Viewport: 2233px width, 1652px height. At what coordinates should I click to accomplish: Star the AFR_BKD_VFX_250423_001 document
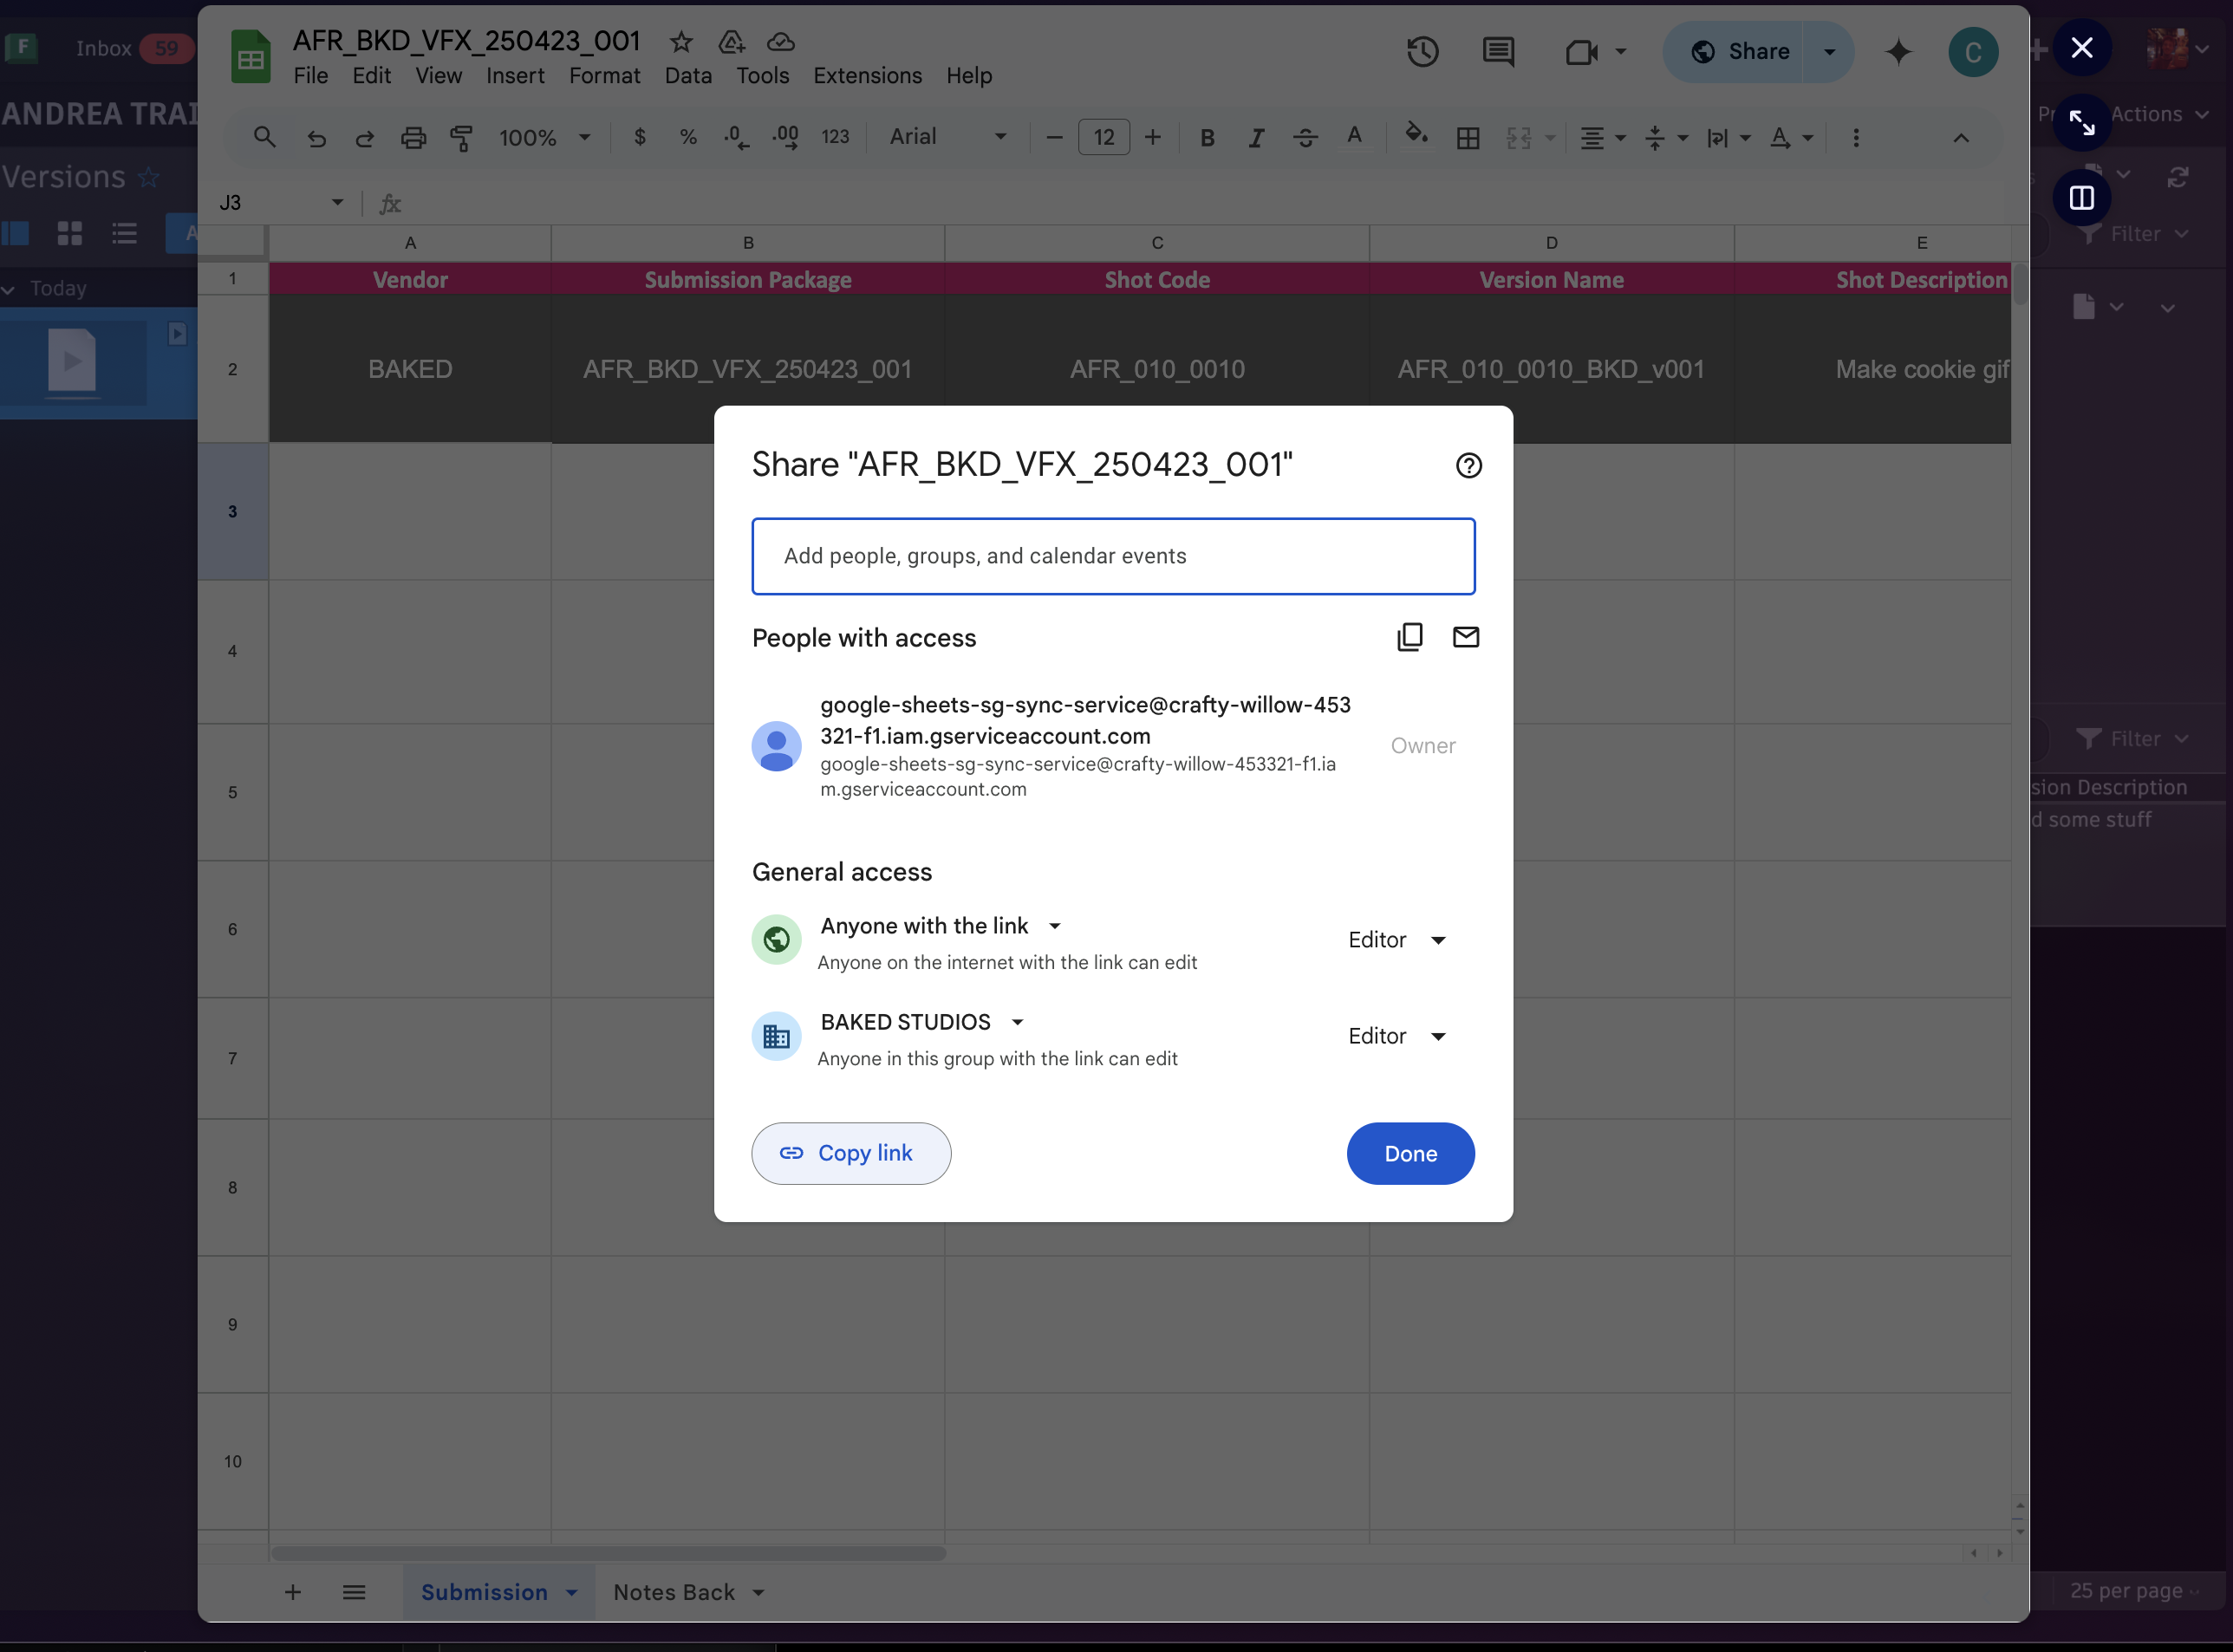[681, 42]
